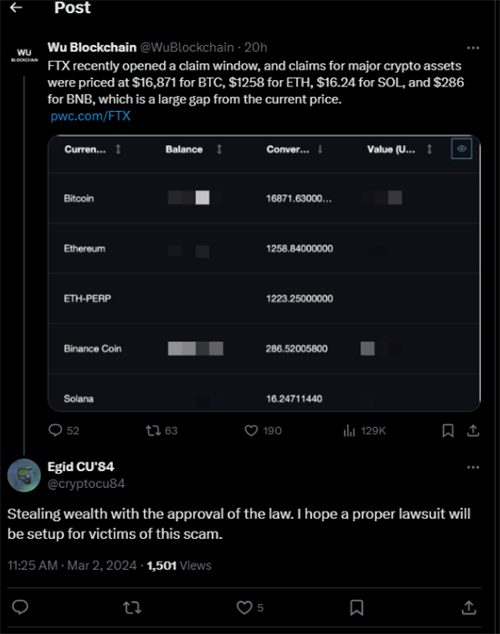Sort table by Balance column arrow
The width and height of the screenshot is (500, 634).
(x=219, y=149)
